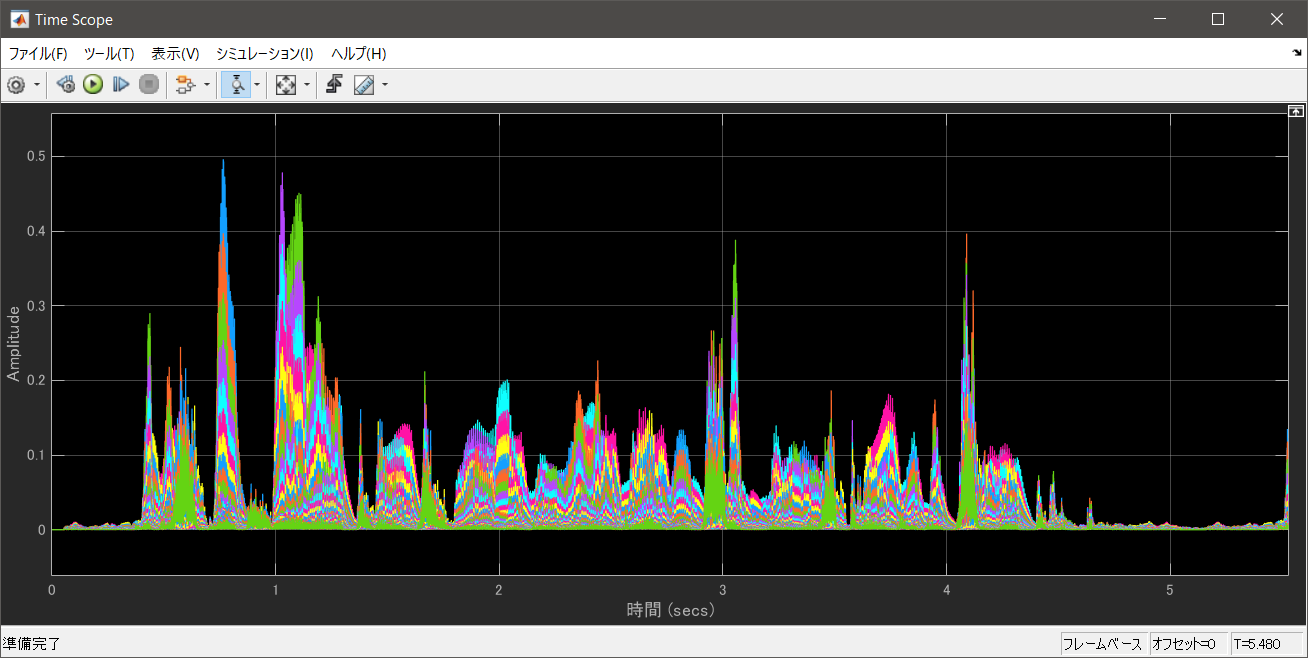
Task: Select the signal trace selection icon
Action: click(x=334, y=84)
